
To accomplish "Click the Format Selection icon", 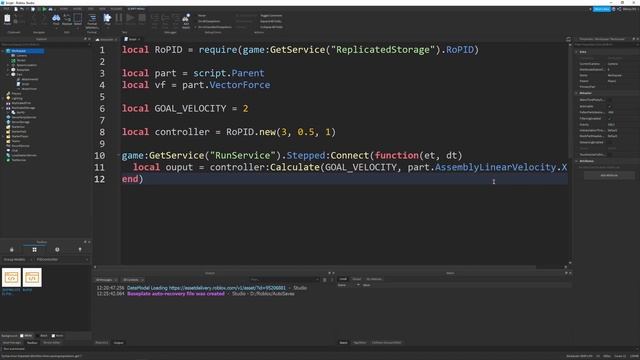I will click(92, 19).
